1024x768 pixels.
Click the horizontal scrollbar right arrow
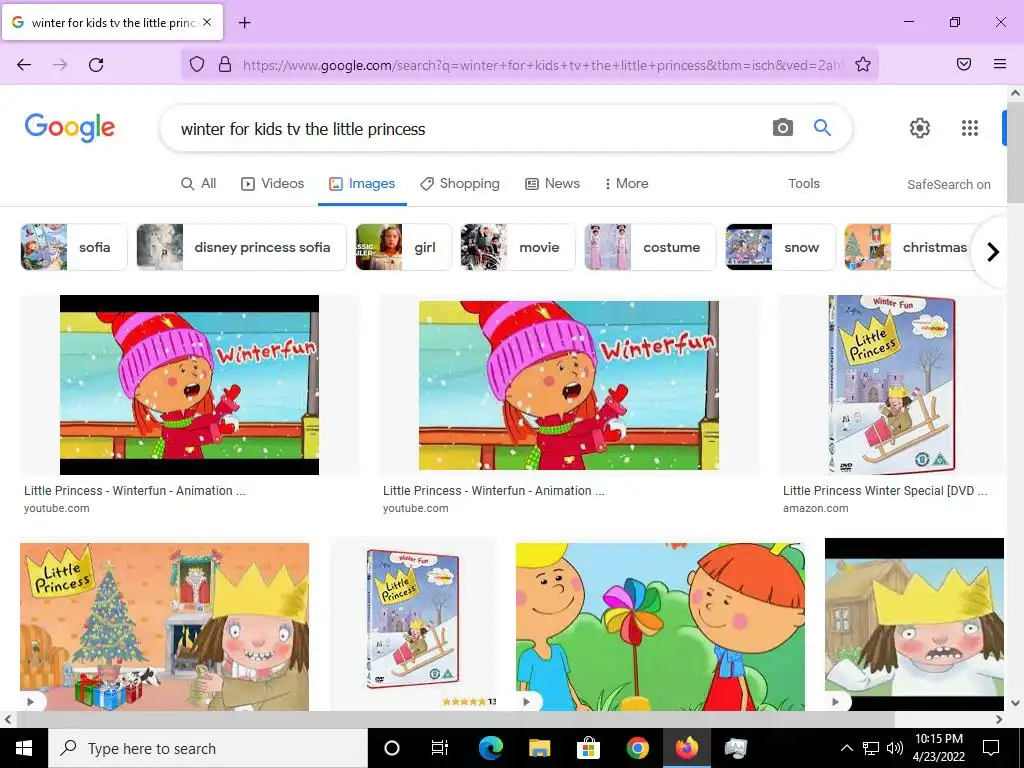click(999, 719)
